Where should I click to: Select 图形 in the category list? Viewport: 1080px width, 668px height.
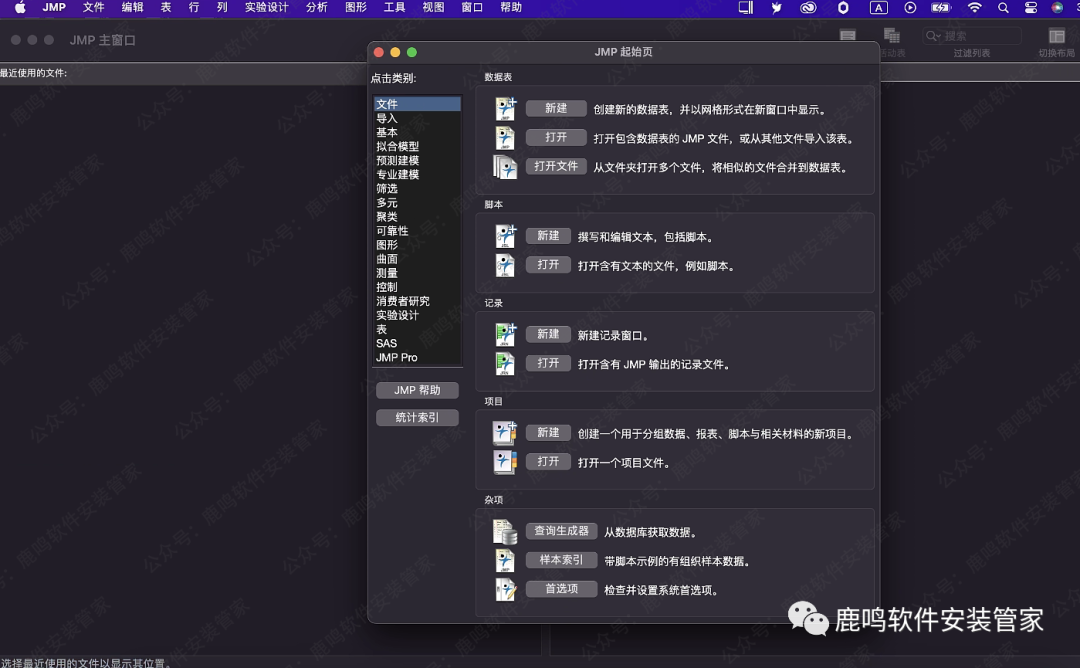pos(417,244)
